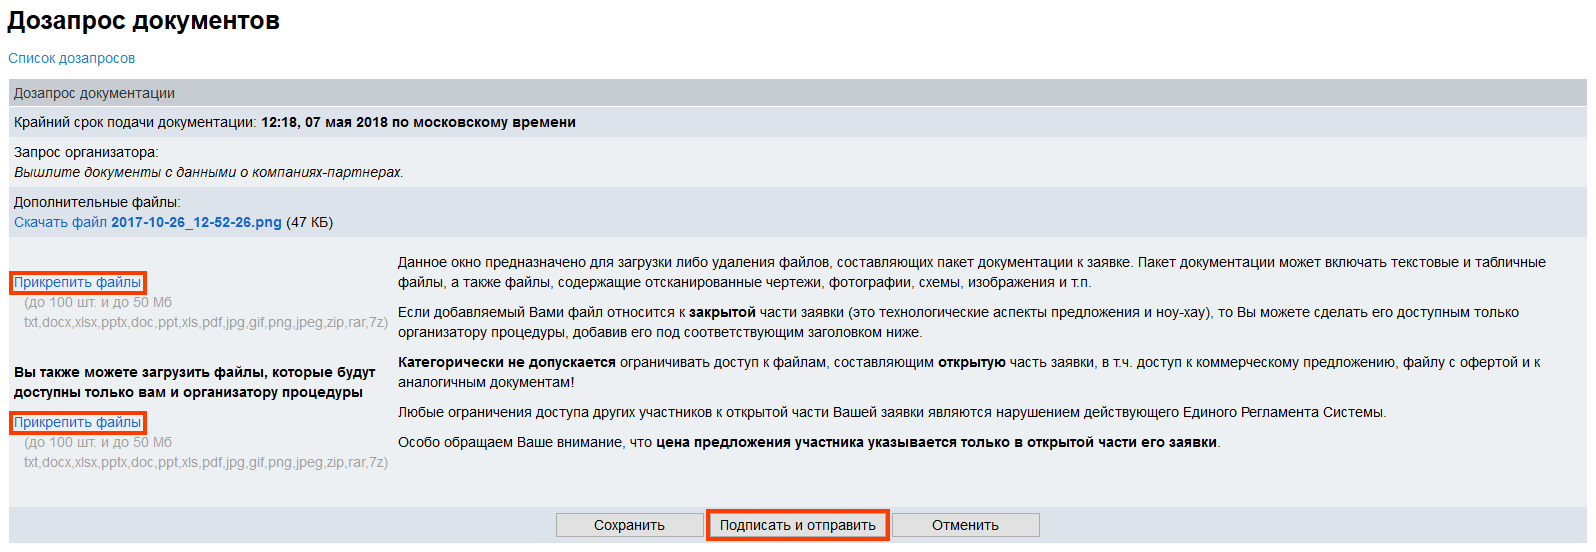Click the paragraph starting "Если добавляемый Вами файл"

coord(957,322)
